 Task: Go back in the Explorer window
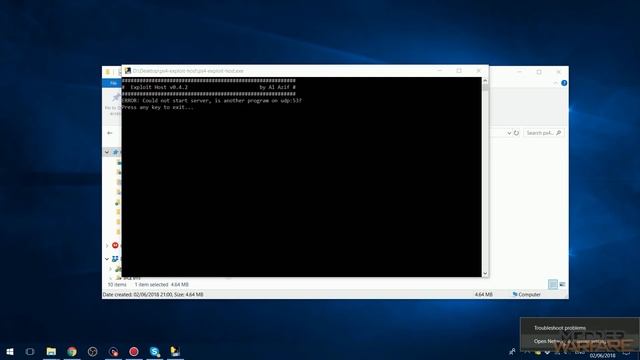(109, 133)
